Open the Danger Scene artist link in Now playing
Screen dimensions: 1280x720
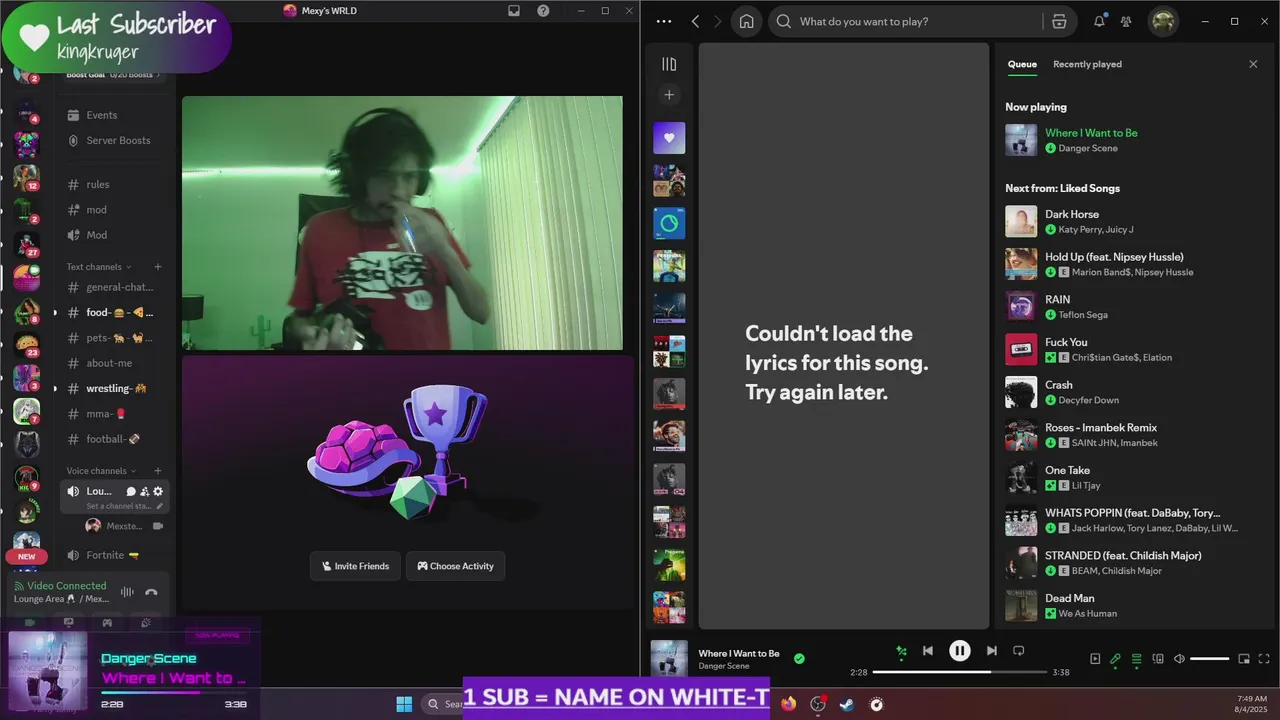[x=1088, y=148]
